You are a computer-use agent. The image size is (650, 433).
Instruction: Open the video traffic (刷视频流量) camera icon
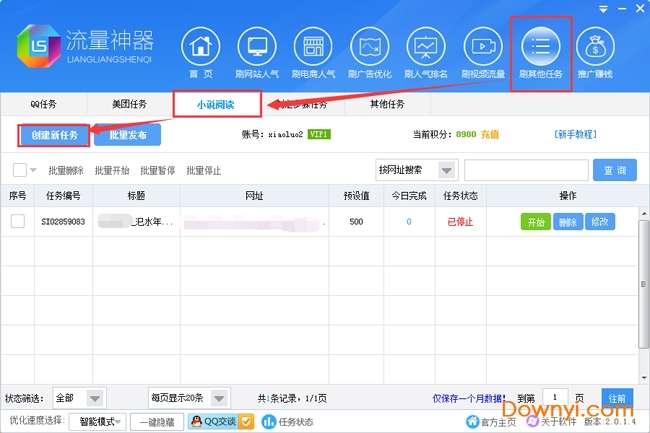click(483, 47)
